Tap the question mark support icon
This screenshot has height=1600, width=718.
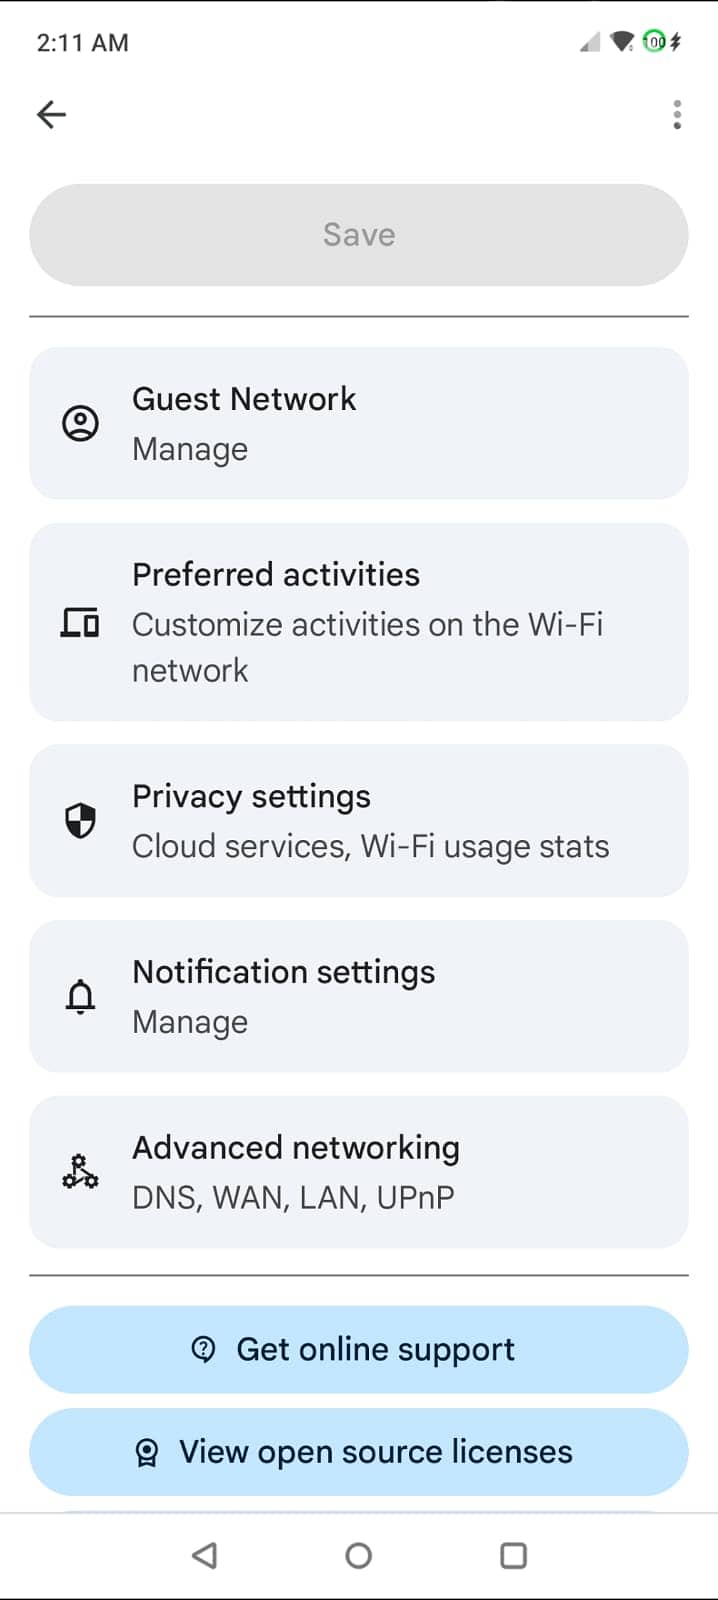(204, 1349)
